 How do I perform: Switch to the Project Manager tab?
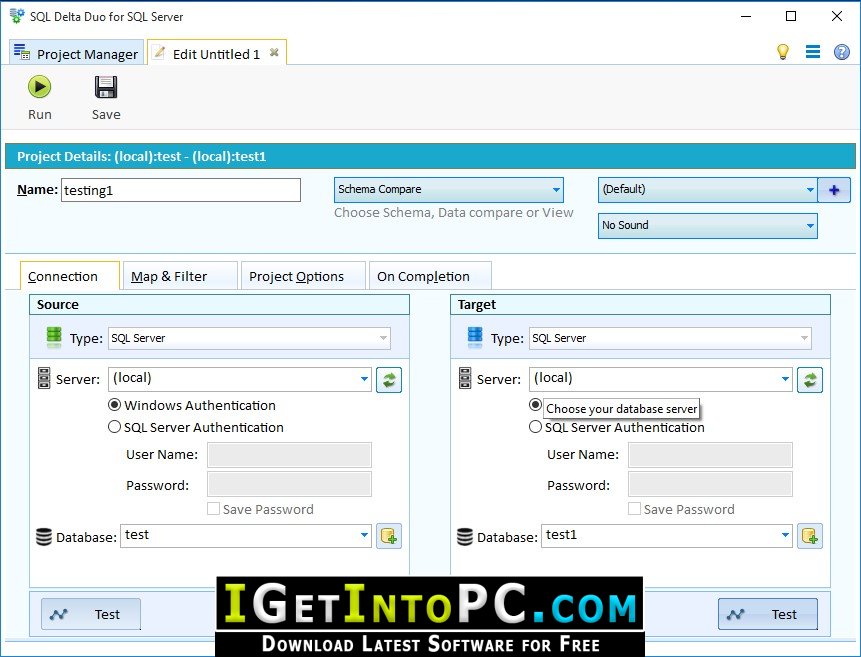[x=76, y=53]
